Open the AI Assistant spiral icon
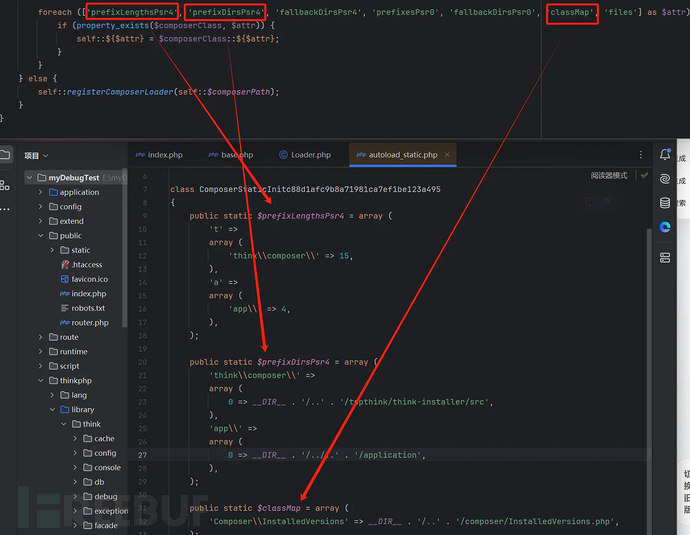The image size is (690, 535). (x=665, y=178)
